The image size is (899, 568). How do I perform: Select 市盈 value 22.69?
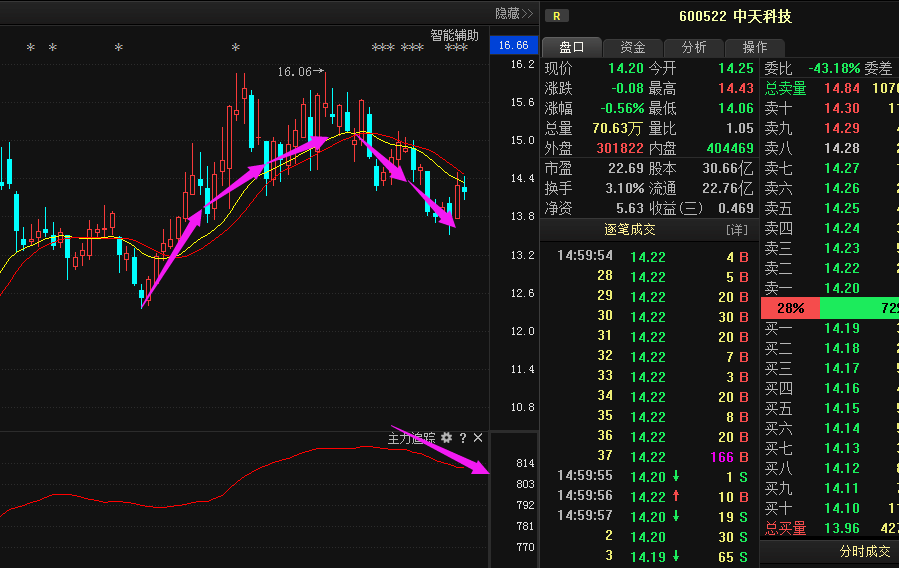pos(626,169)
